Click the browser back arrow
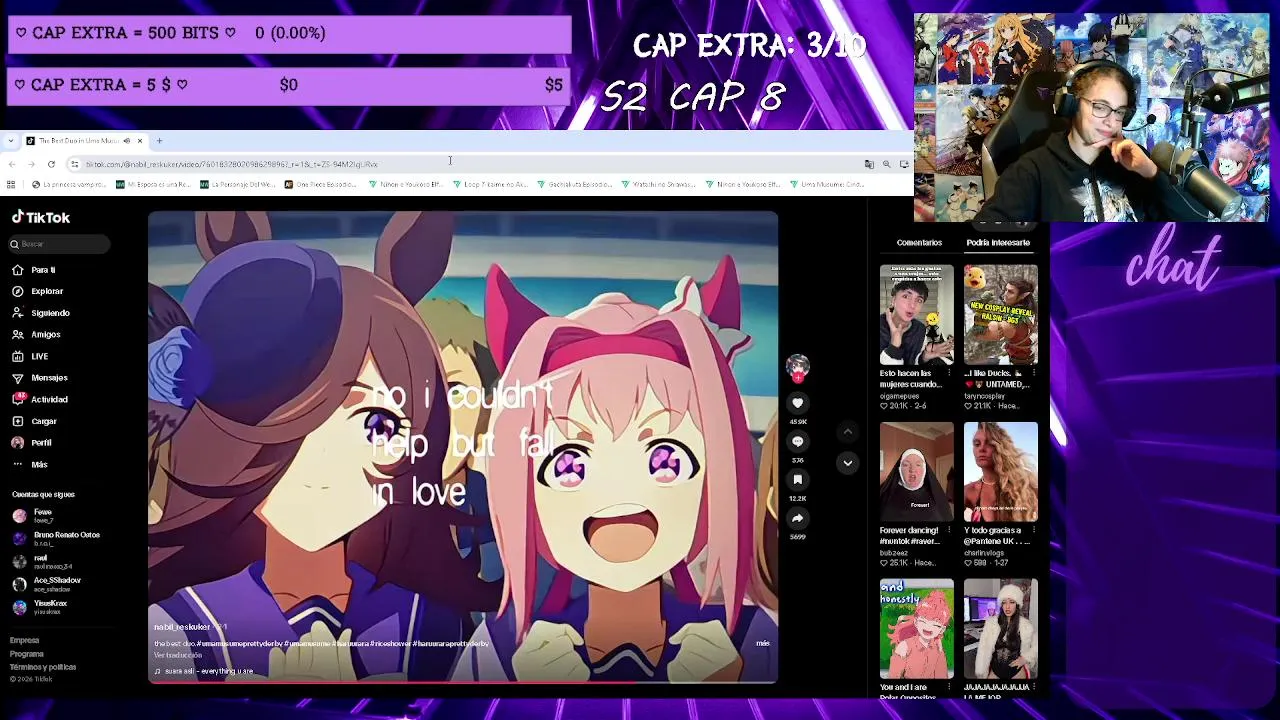This screenshot has width=1280, height=720. tap(12, 164)
